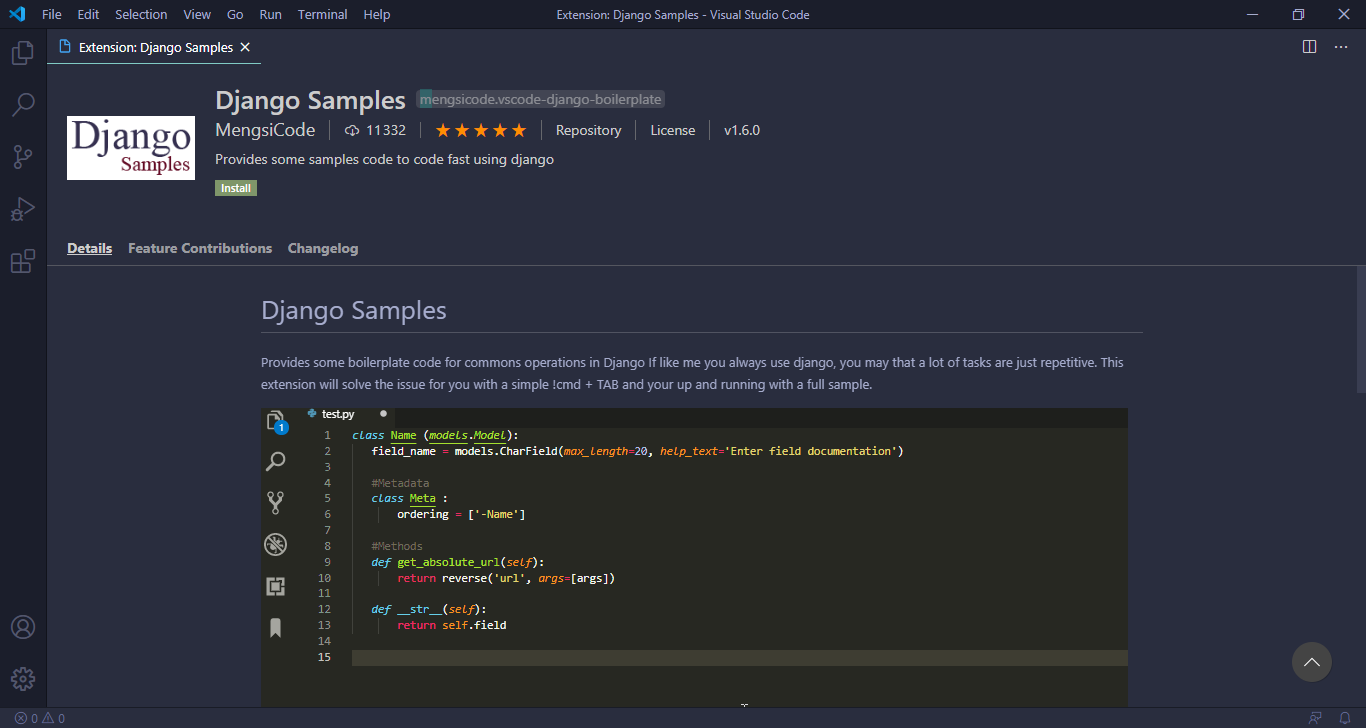Open the editor More Actions menu
This screenshot has height=728, width=1366.
pos(1340,46)
